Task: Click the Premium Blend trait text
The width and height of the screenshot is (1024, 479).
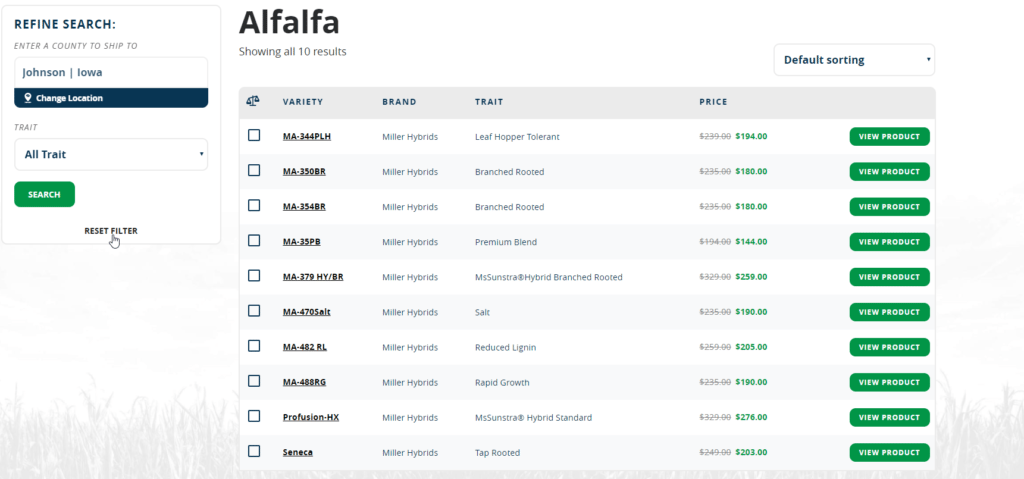Action: [506, 242]
